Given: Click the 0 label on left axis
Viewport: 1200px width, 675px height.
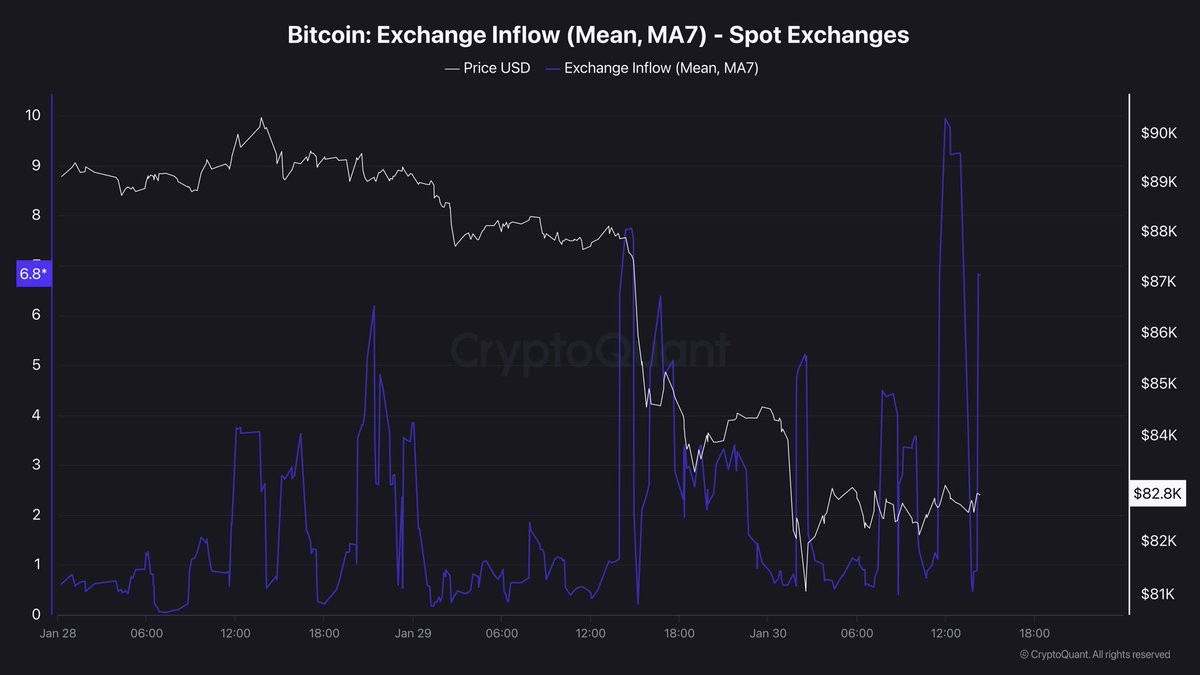Looking at the screenshot, I should tap(36, 614).
